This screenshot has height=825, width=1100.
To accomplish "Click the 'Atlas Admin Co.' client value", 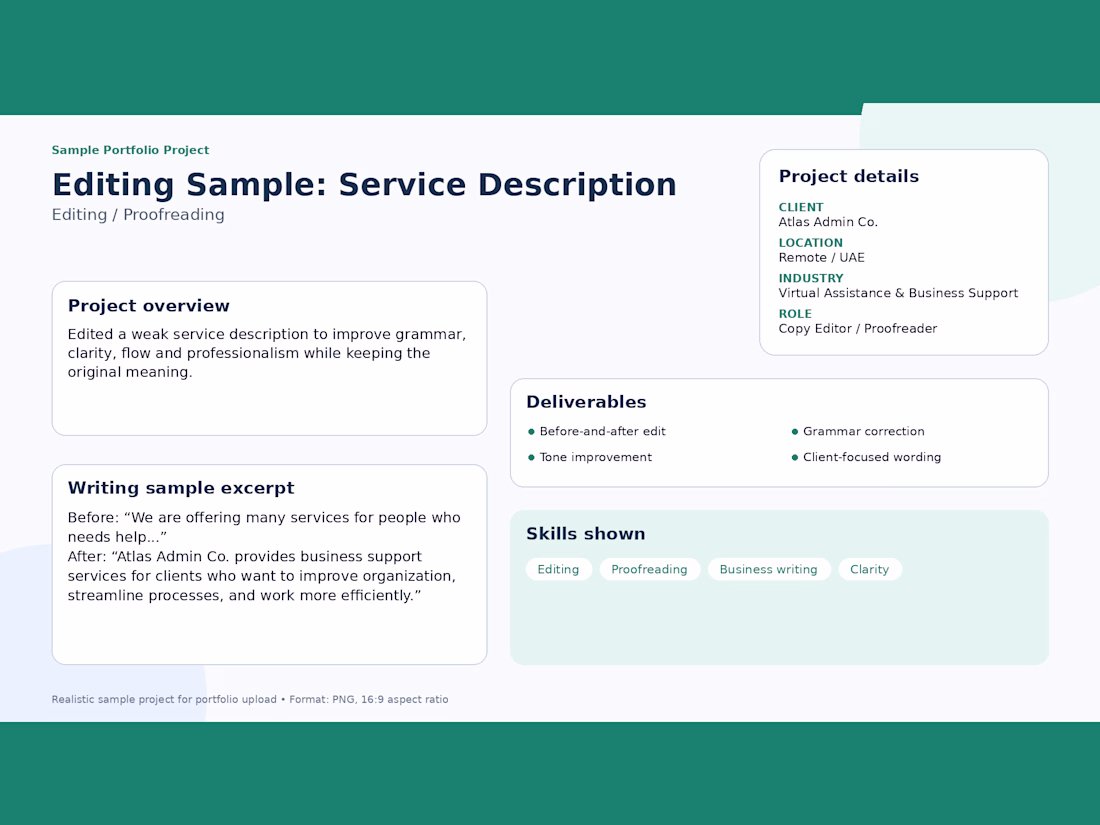I will coord(828,222).
